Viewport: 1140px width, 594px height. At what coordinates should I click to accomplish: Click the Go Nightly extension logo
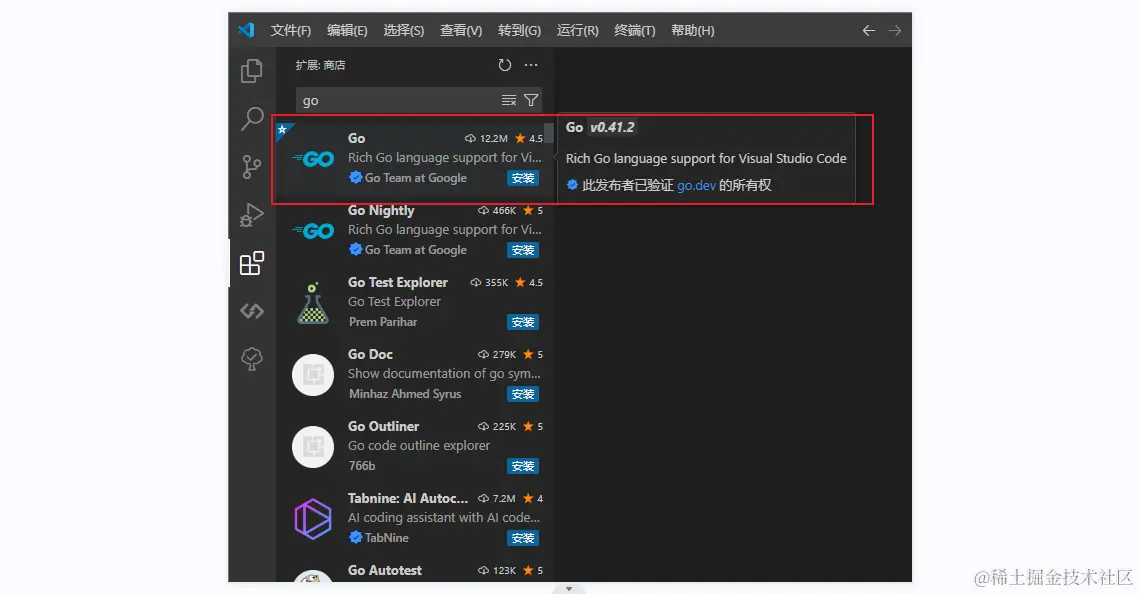coord(313,230)
